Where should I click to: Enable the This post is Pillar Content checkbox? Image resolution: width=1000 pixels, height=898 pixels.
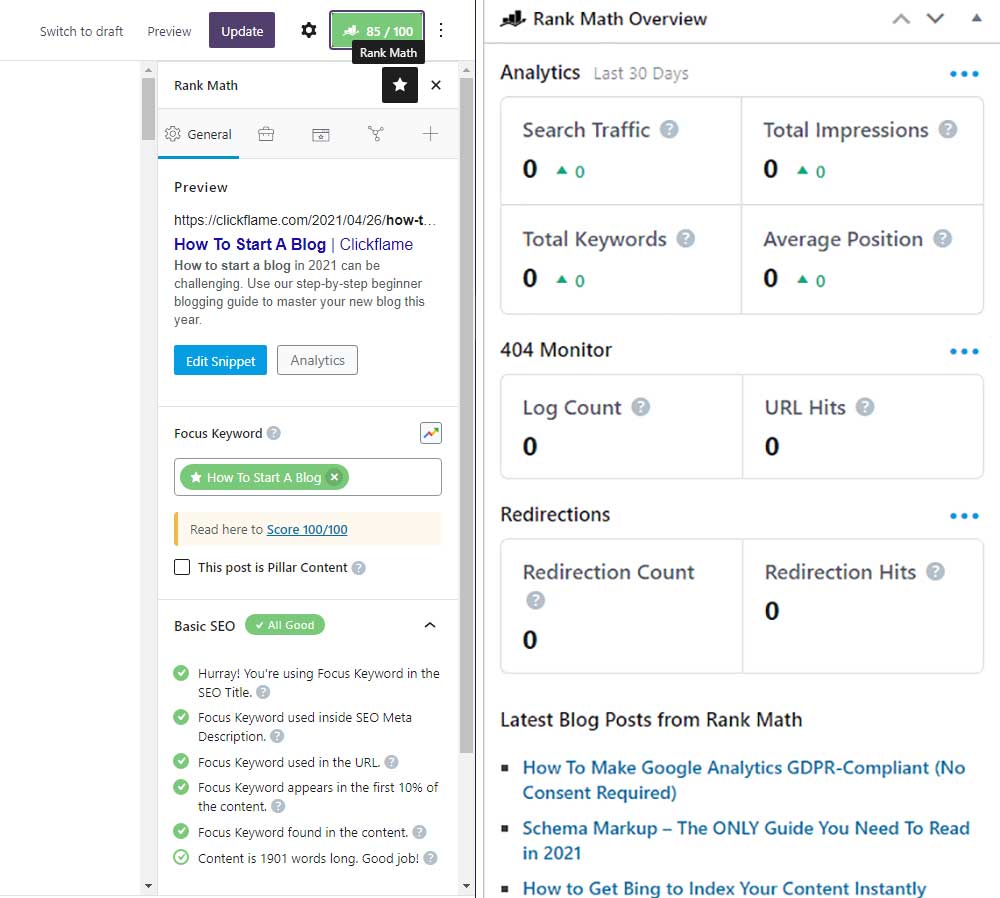pos(182,567)
